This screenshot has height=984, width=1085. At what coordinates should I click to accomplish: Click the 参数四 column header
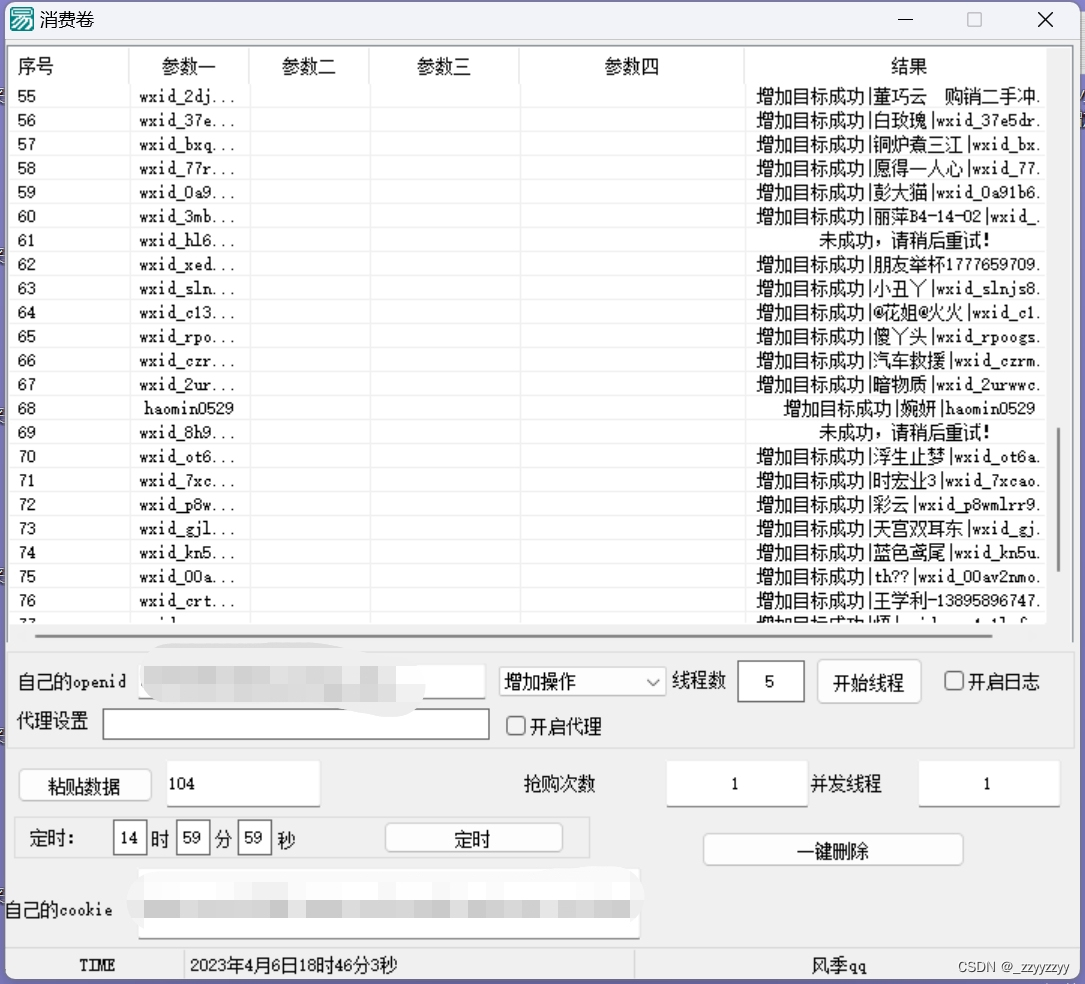pos(632,66)
